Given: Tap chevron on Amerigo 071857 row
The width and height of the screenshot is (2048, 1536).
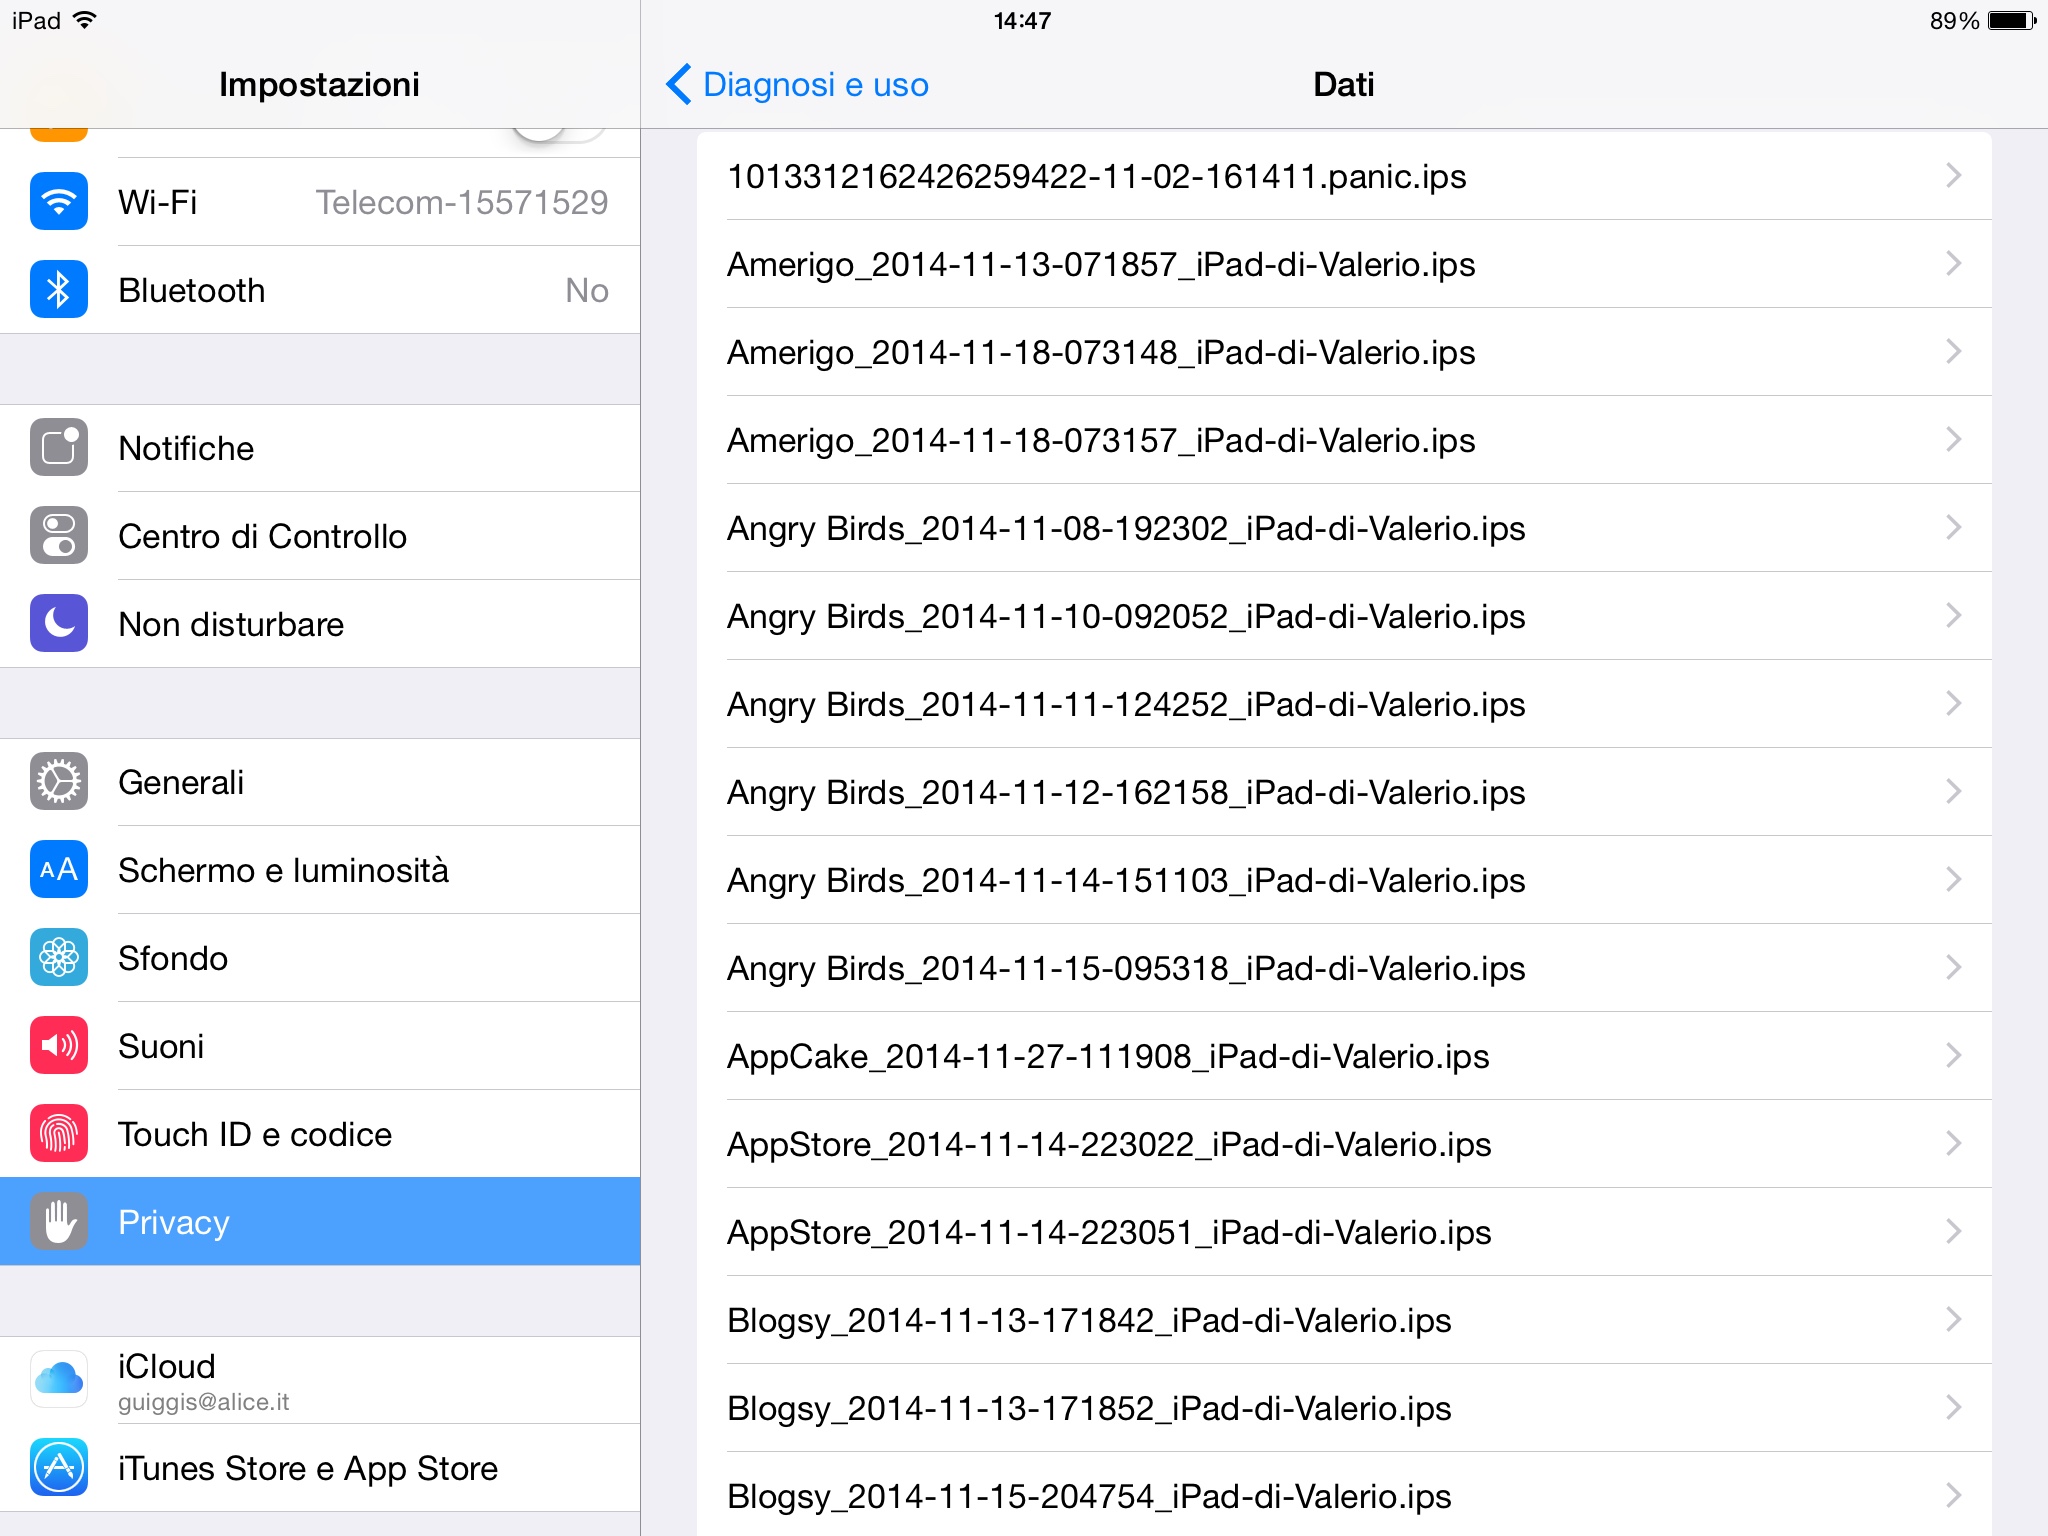Looking at the screenshot, I should click(1953, 264).
